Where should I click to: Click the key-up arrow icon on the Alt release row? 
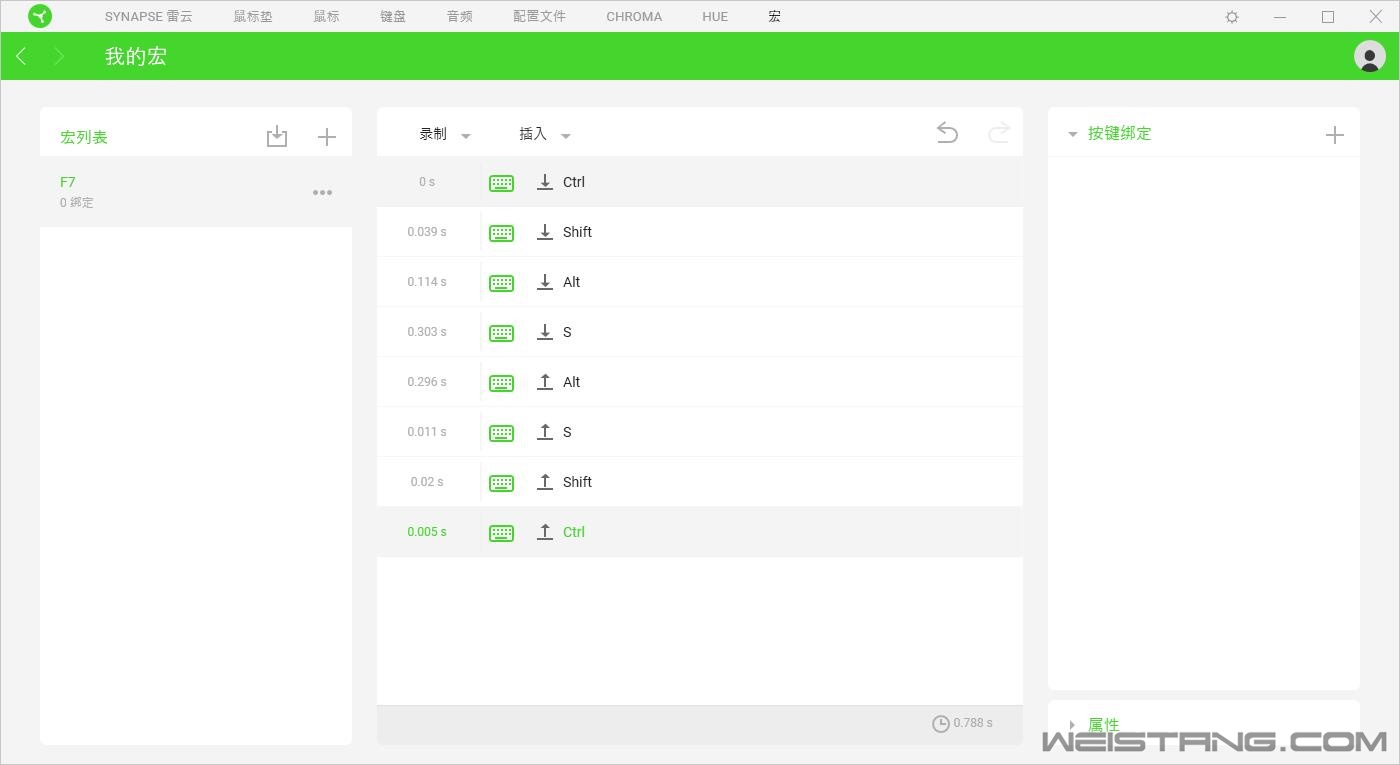(545, 381)
